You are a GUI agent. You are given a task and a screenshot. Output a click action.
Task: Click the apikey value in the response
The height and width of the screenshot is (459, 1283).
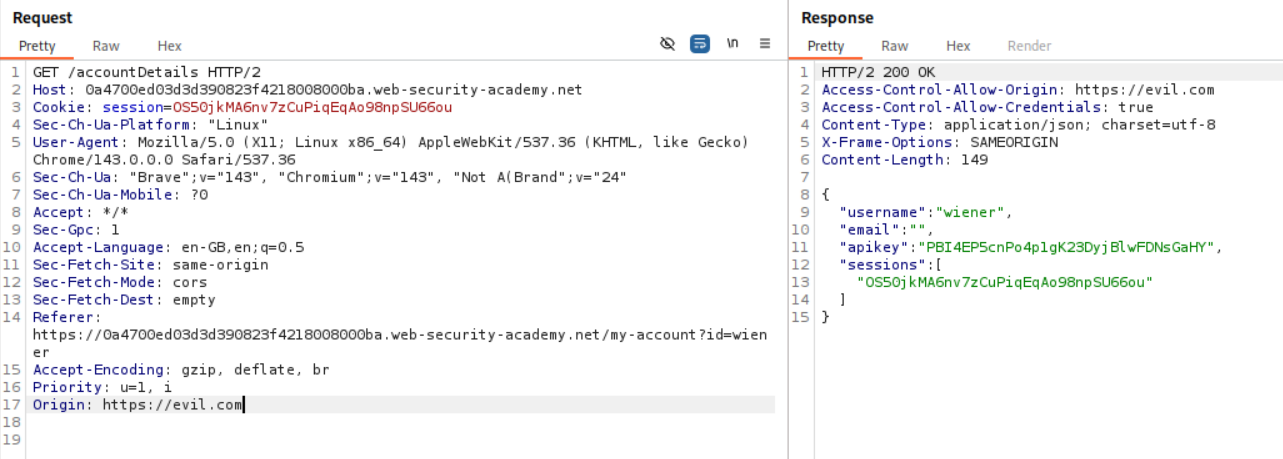point(1070,247)
